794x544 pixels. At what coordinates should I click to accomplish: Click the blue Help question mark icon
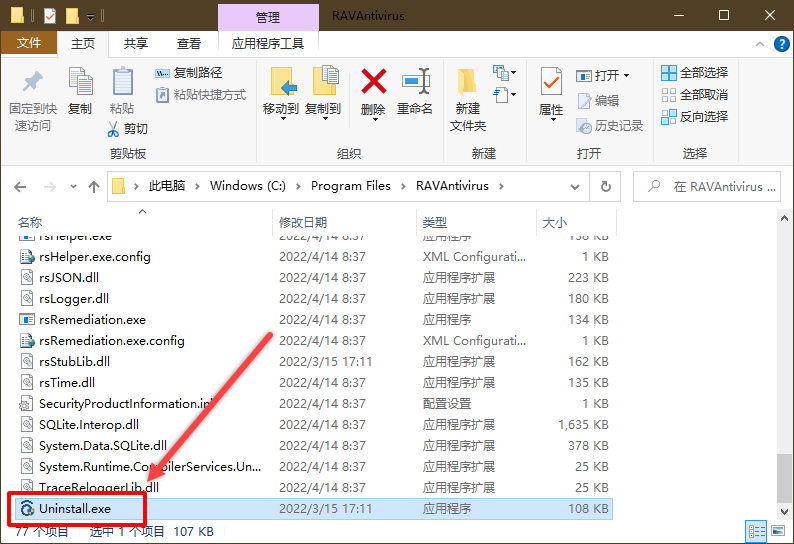pyautogui.click(x=781, y=44)
